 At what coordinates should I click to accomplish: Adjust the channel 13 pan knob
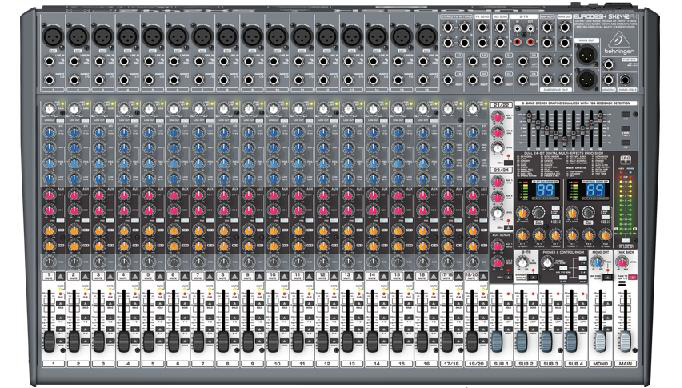348,262
